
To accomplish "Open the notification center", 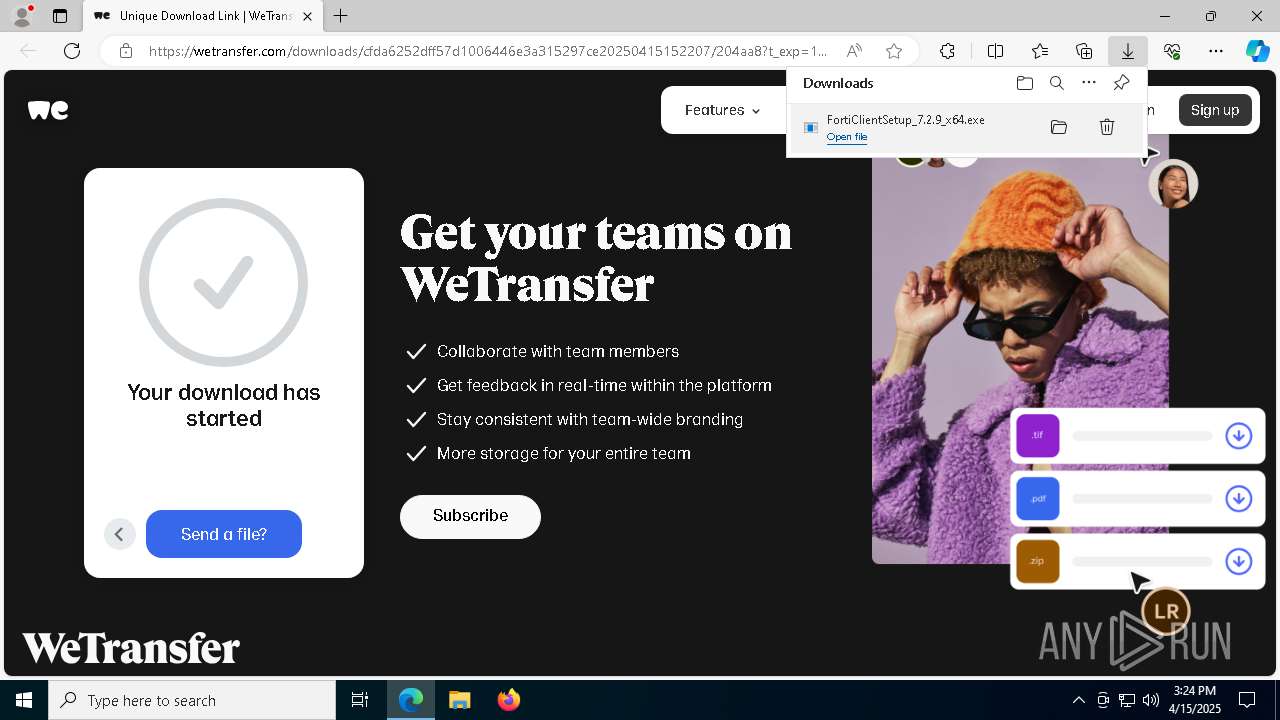I will pyautogui.click(x=1247, y=700).
